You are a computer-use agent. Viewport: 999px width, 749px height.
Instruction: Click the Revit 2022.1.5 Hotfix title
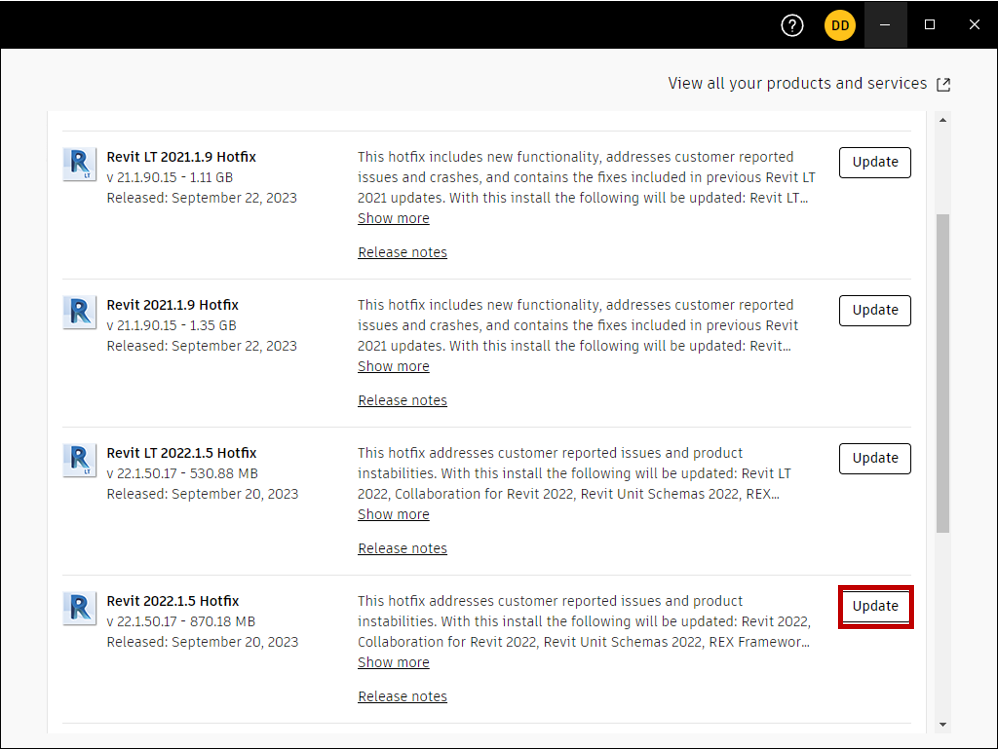(x=173, y=601)
